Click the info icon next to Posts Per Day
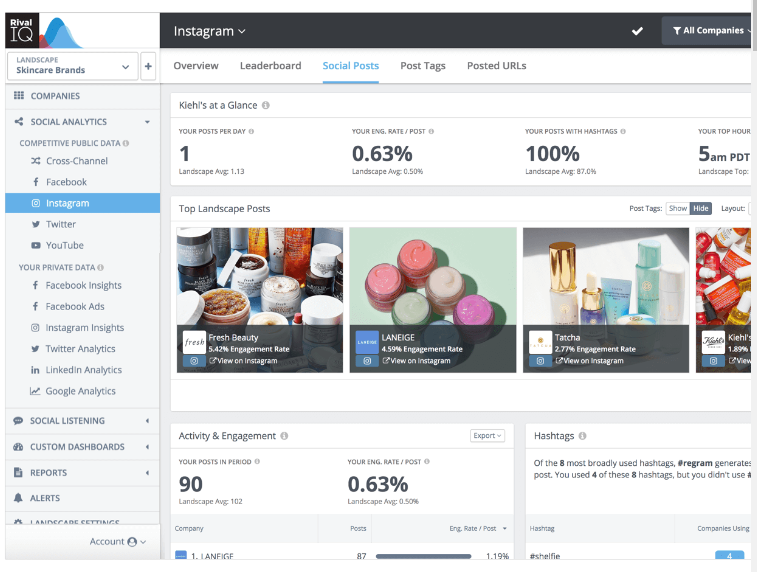Screen dimensions: 757x572 [x=251, y=131]
